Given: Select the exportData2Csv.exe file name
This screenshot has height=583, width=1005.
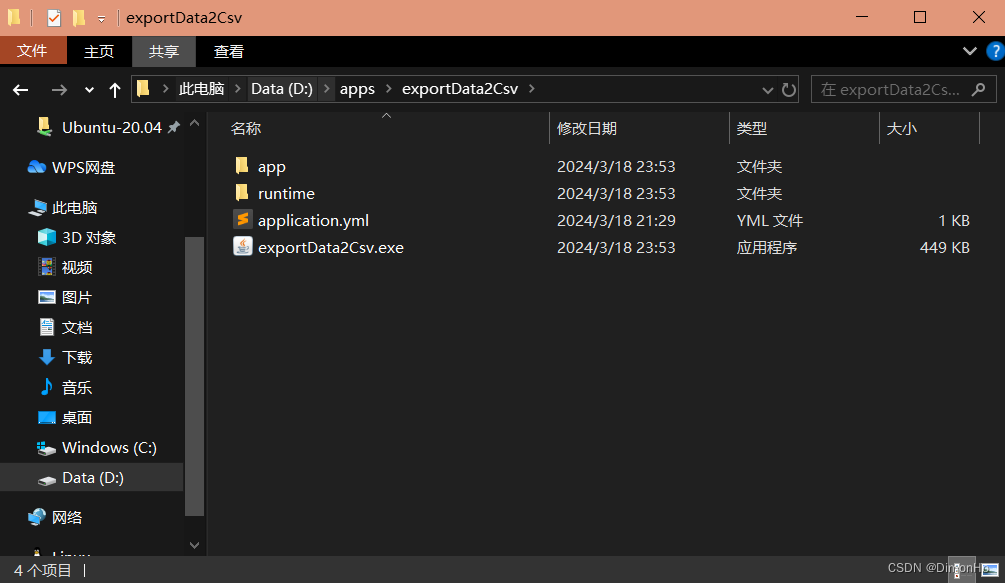Looking at the screenshot, I should point(331,247).
